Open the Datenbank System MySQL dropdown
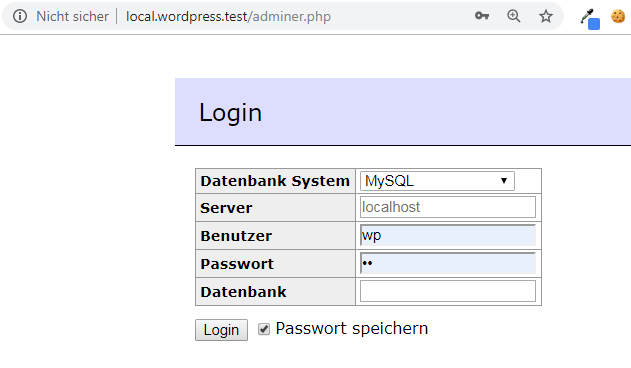The width and height of the screenshot is (631, 368). coord(437,181)
